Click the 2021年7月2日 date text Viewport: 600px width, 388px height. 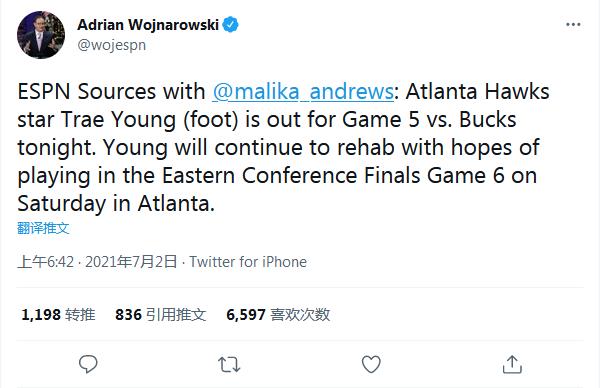point(131,262)
